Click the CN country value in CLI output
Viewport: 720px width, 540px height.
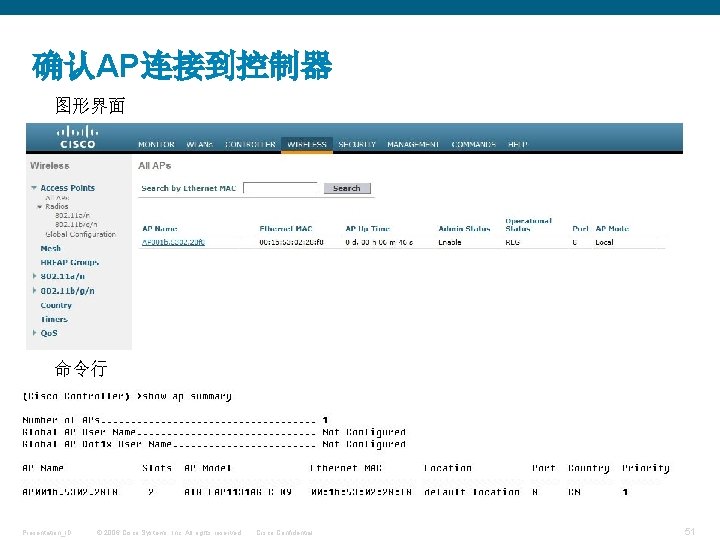tap(574, 492)
